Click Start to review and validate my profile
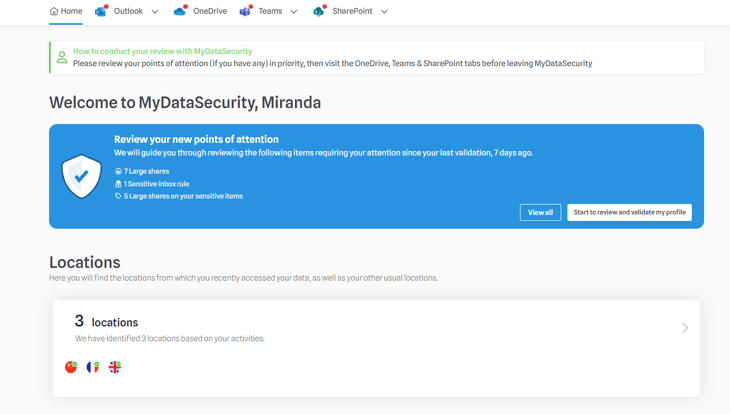Image resolution: width=730 pixels, height=414 pixels. tap(629, 212)
